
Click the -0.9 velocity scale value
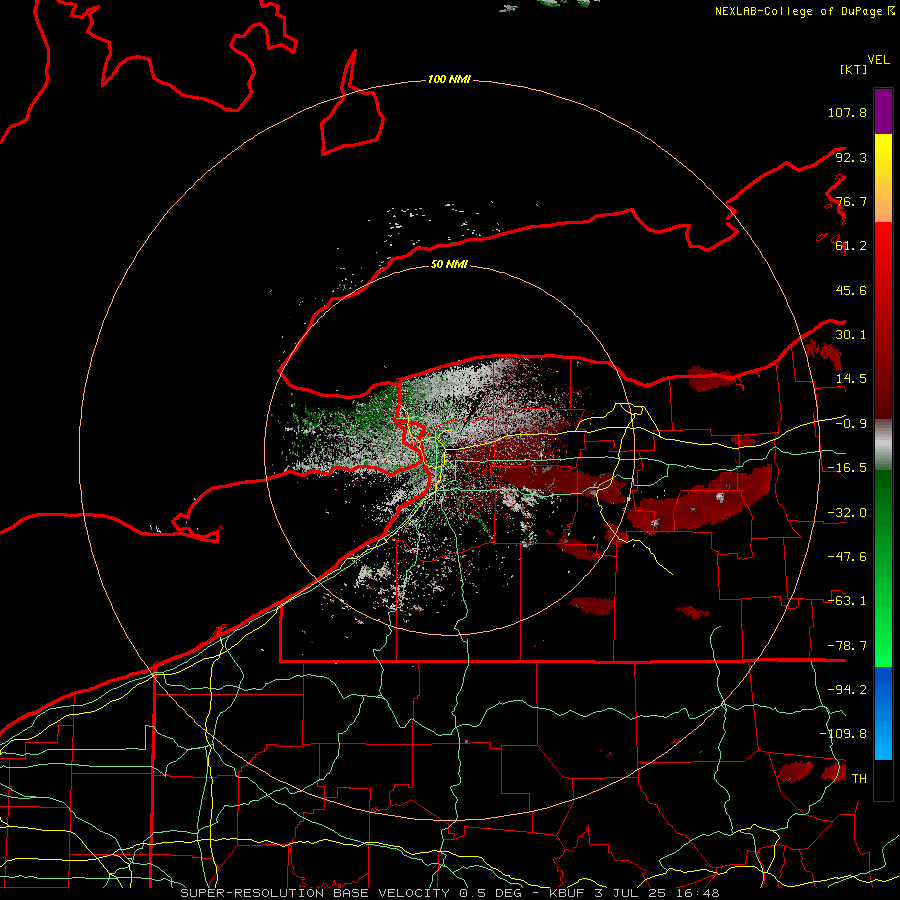coord(851,424)
